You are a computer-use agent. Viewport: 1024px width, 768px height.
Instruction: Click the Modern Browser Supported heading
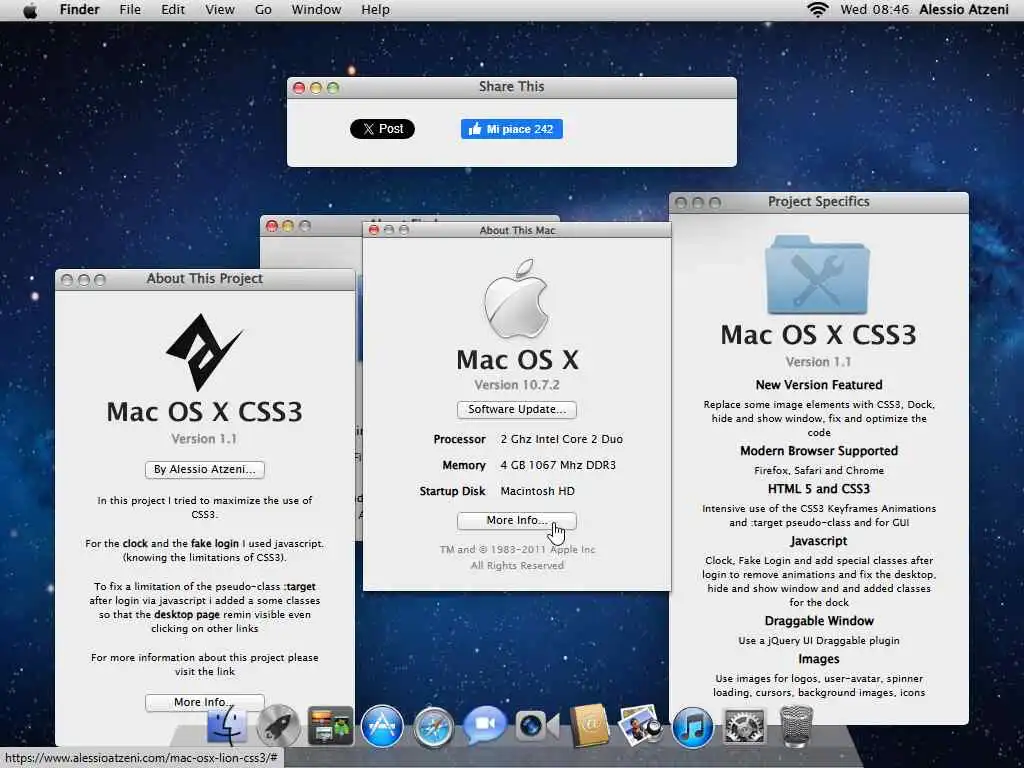(818, 451)
